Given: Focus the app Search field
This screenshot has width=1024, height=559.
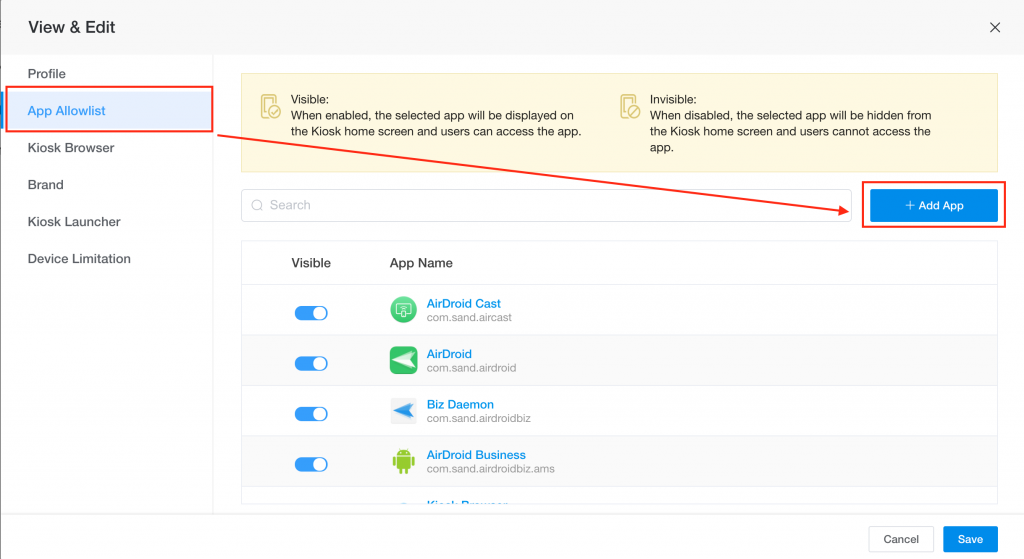Looking at the screenshot, I should pos(546,205).
